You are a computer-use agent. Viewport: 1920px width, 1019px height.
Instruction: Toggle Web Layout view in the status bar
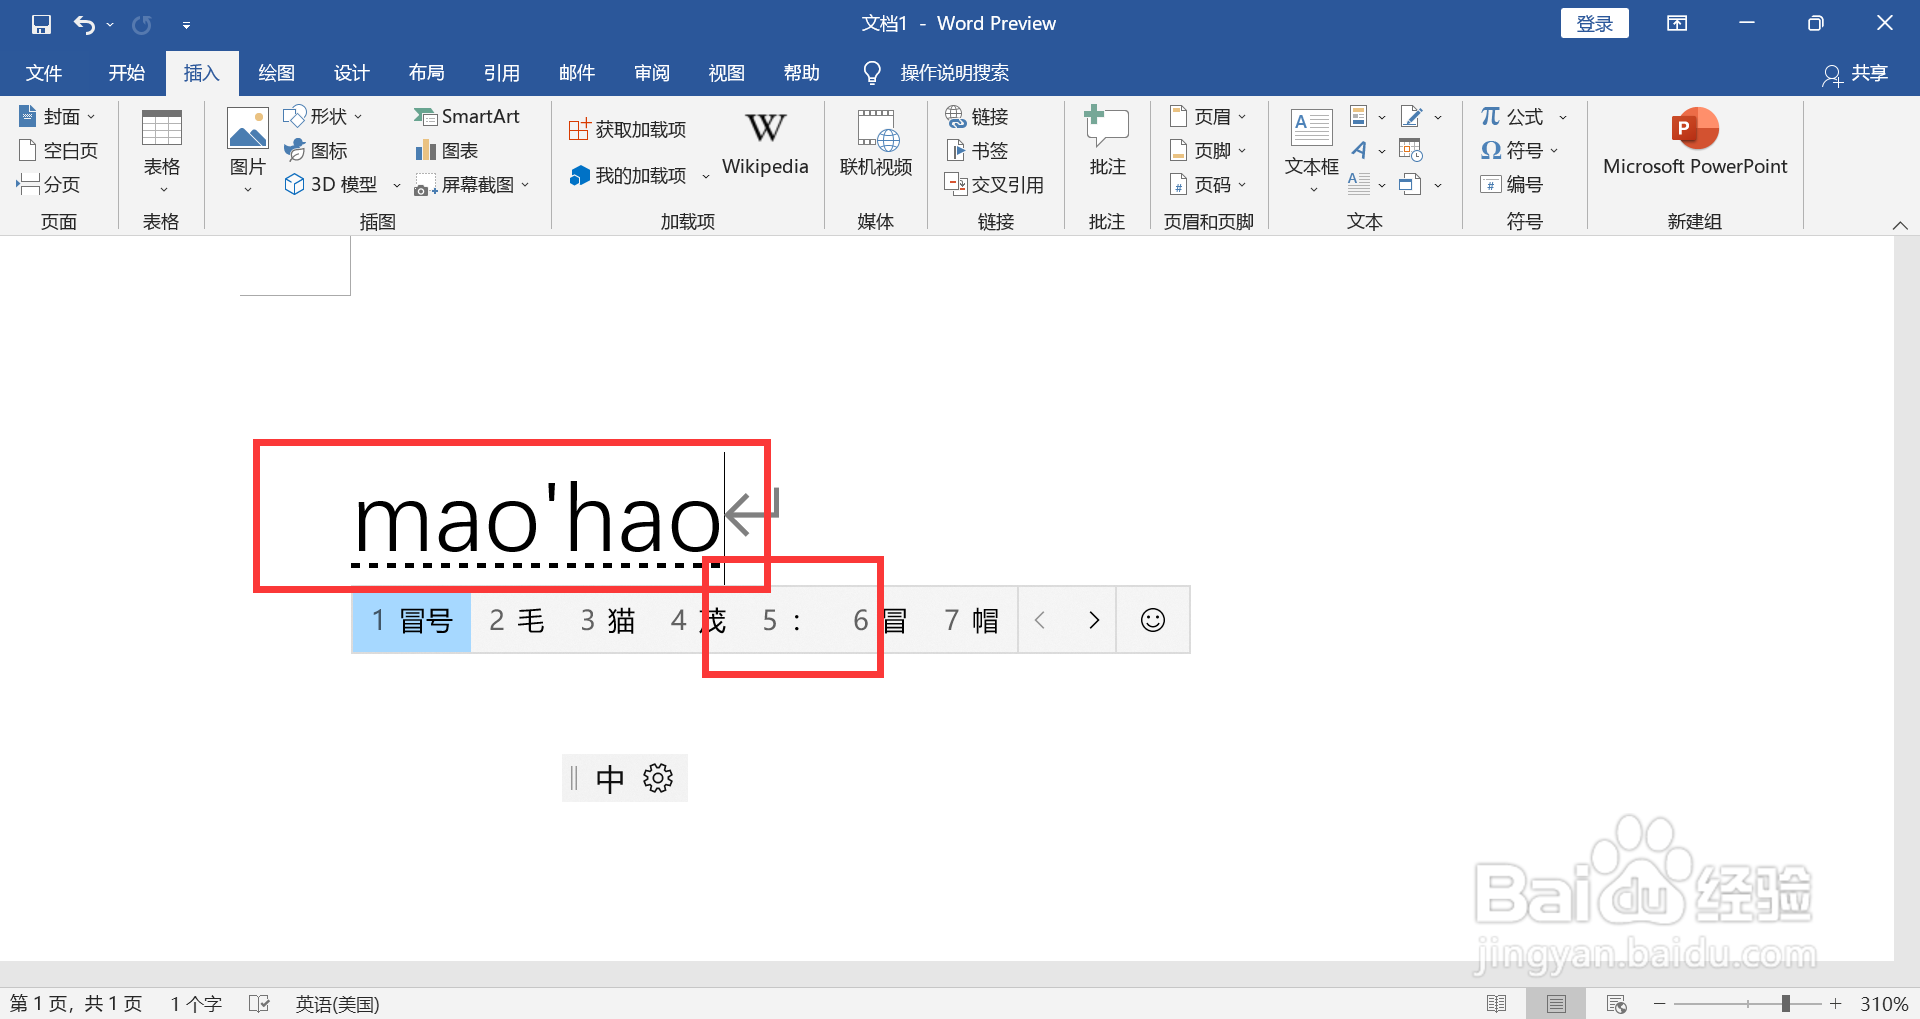click(1616, 1003)
